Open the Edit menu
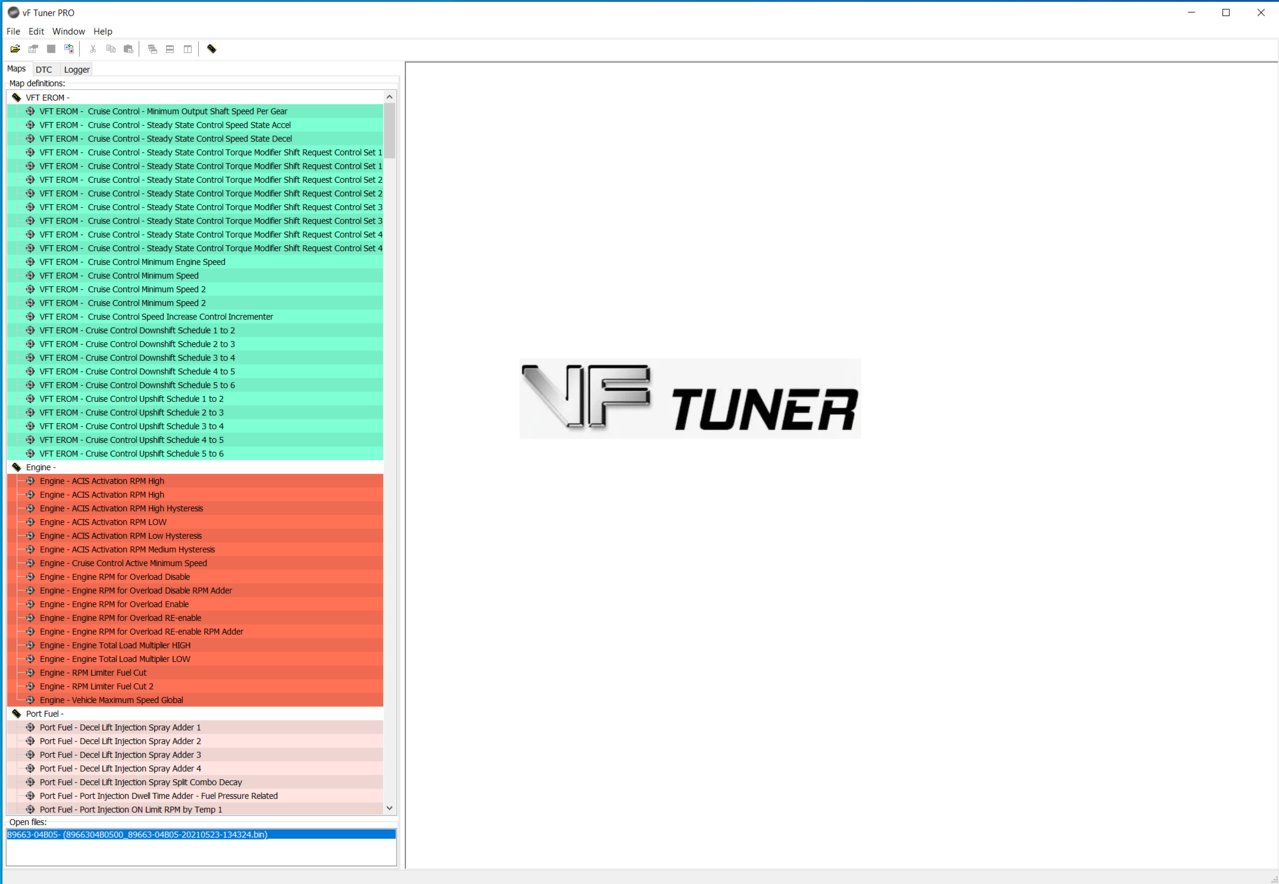Screen dimensions: 1279x884 click(36, 32)
